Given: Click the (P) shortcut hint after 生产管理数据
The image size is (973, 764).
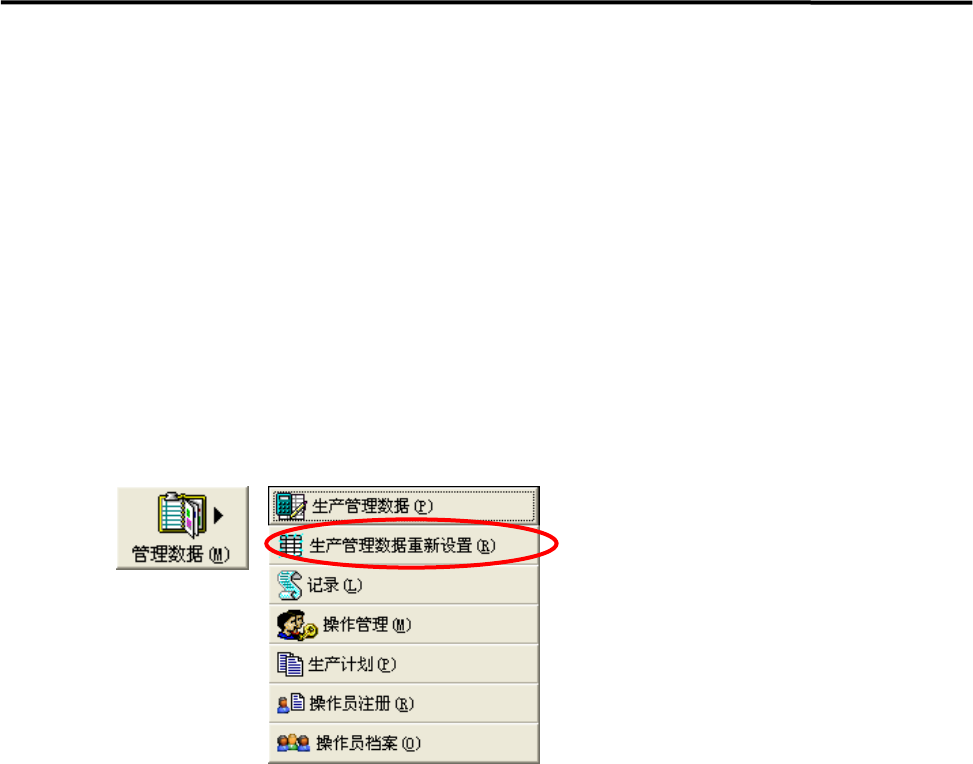Looking at the screenshot, I should click(x=423, y=506).
